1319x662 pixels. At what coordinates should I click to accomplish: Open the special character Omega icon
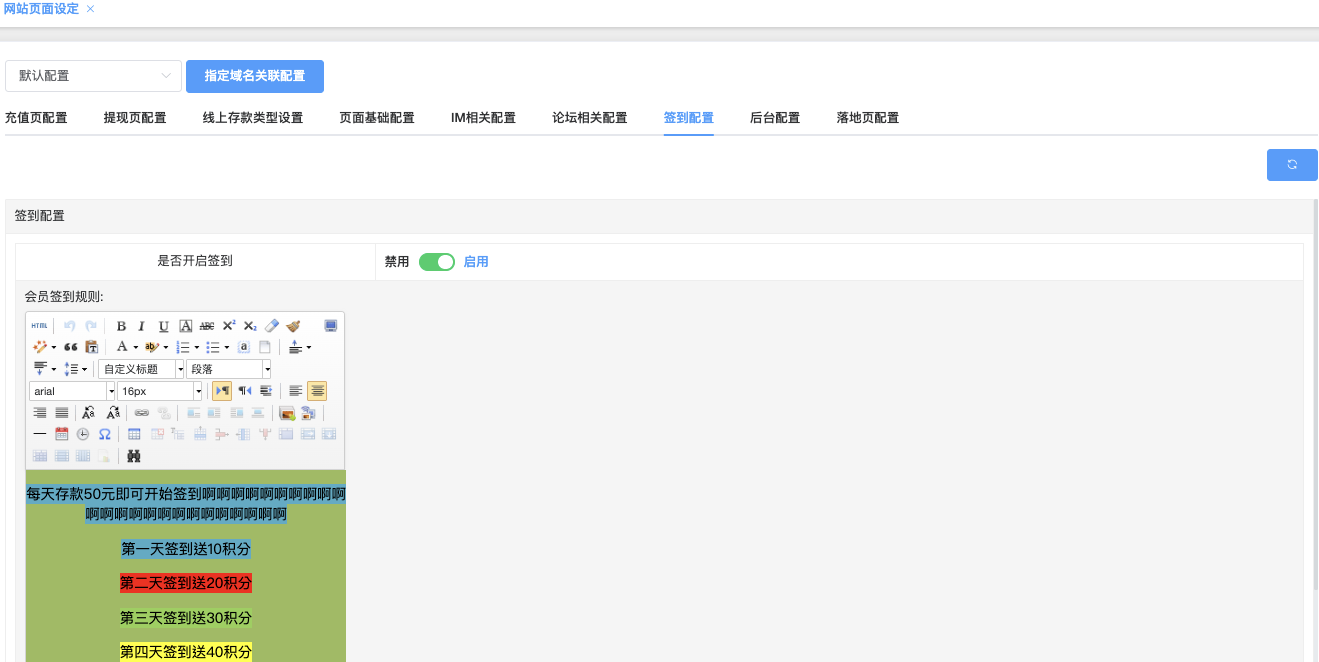(104, 434)
